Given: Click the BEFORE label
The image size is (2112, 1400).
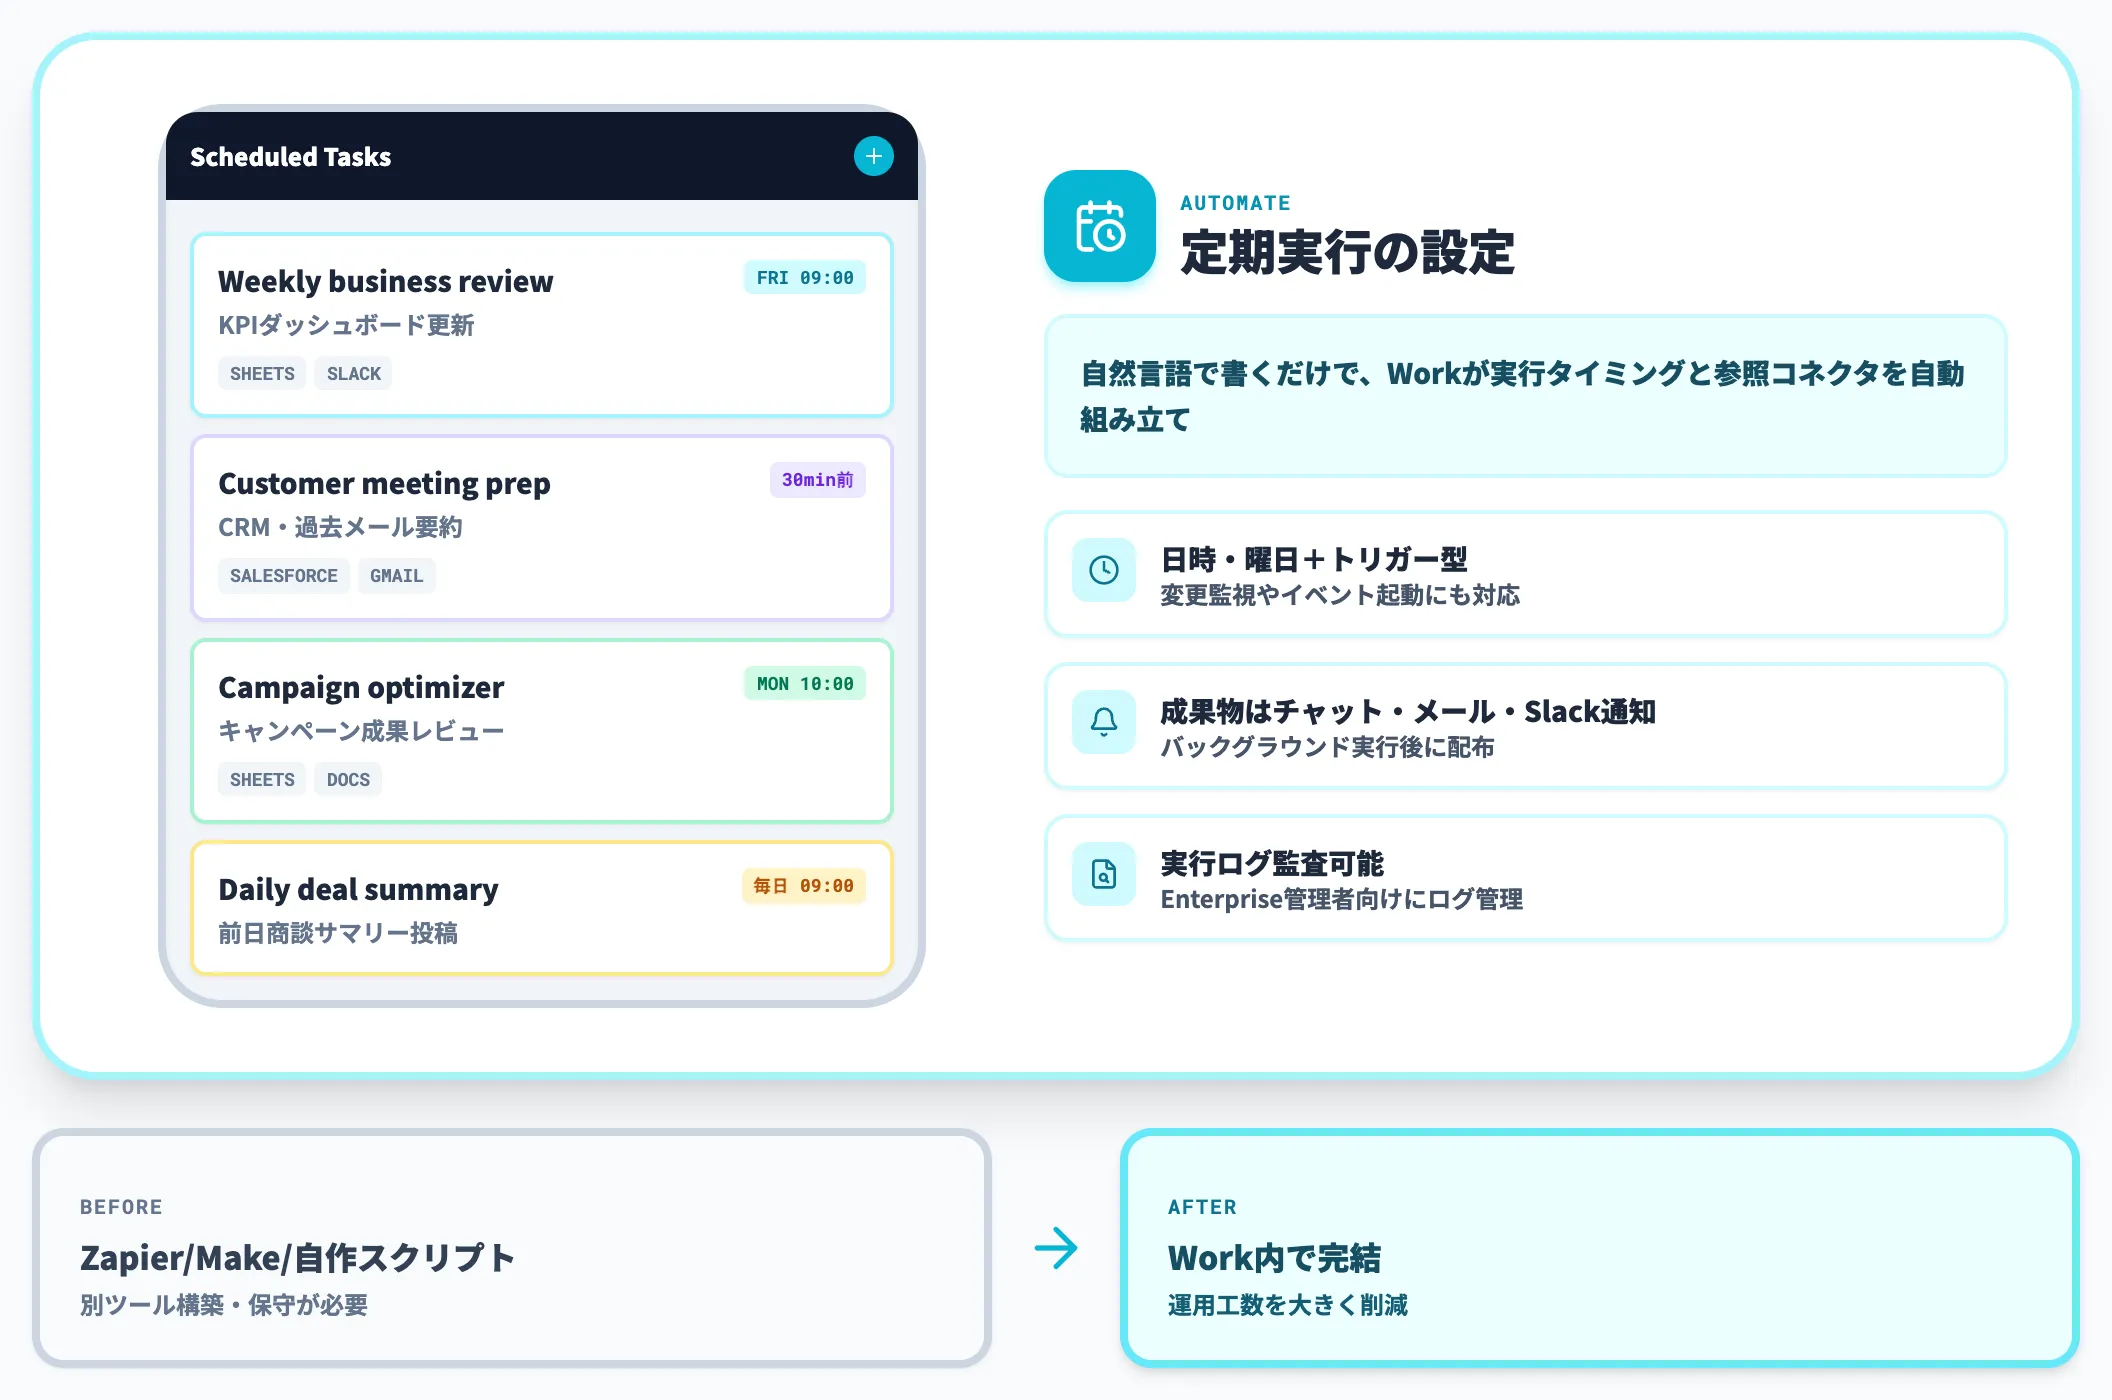Looking at the screenshot, I should click(x=121, y=1207).
